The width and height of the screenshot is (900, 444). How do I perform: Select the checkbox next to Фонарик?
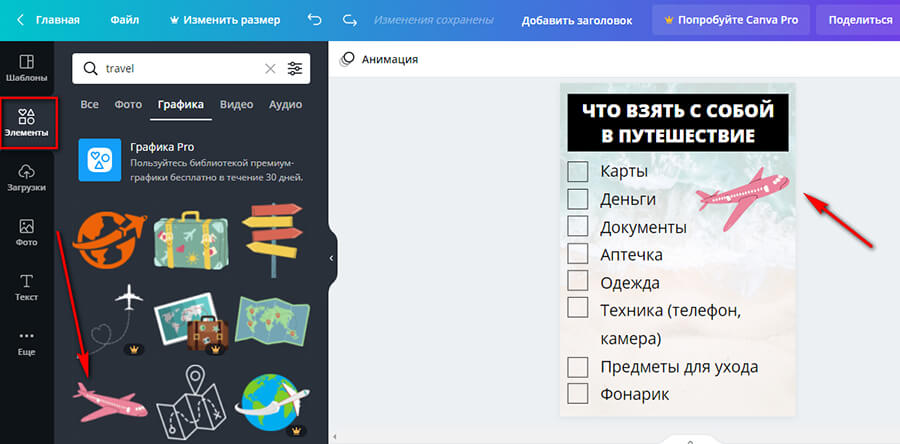pos(578,394)
